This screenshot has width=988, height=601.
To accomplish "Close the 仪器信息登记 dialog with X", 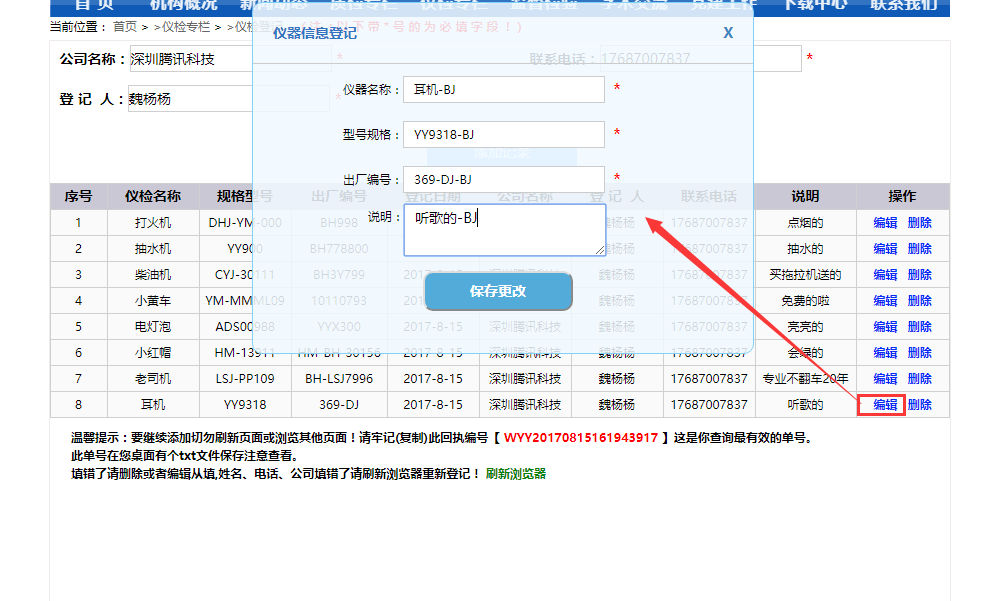I will [x=728, y=33].
